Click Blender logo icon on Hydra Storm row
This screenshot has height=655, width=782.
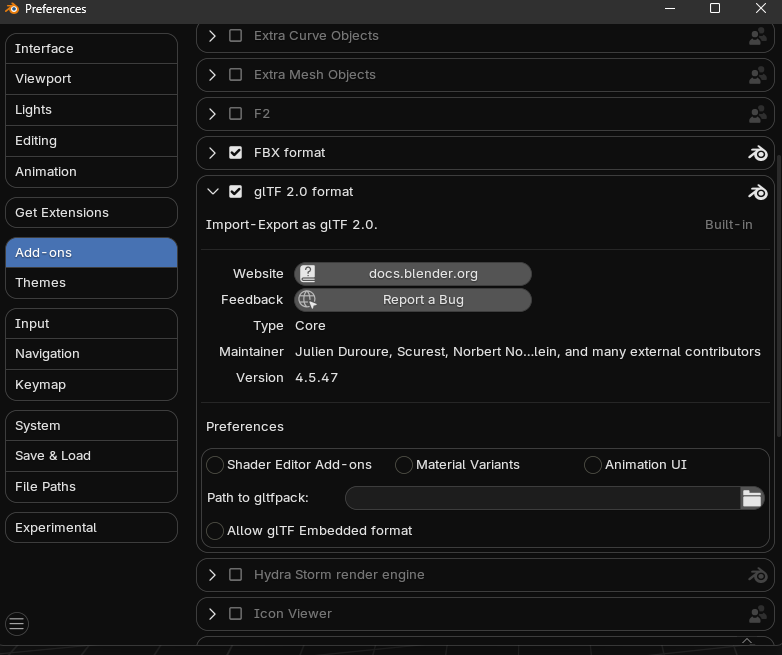click(x=758, y=575)
